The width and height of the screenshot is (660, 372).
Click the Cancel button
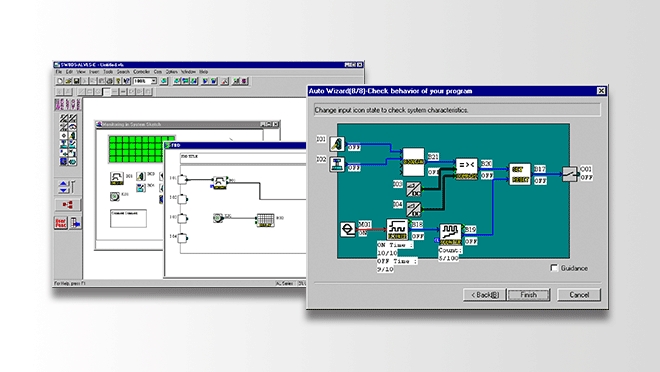tap(579, 295)
